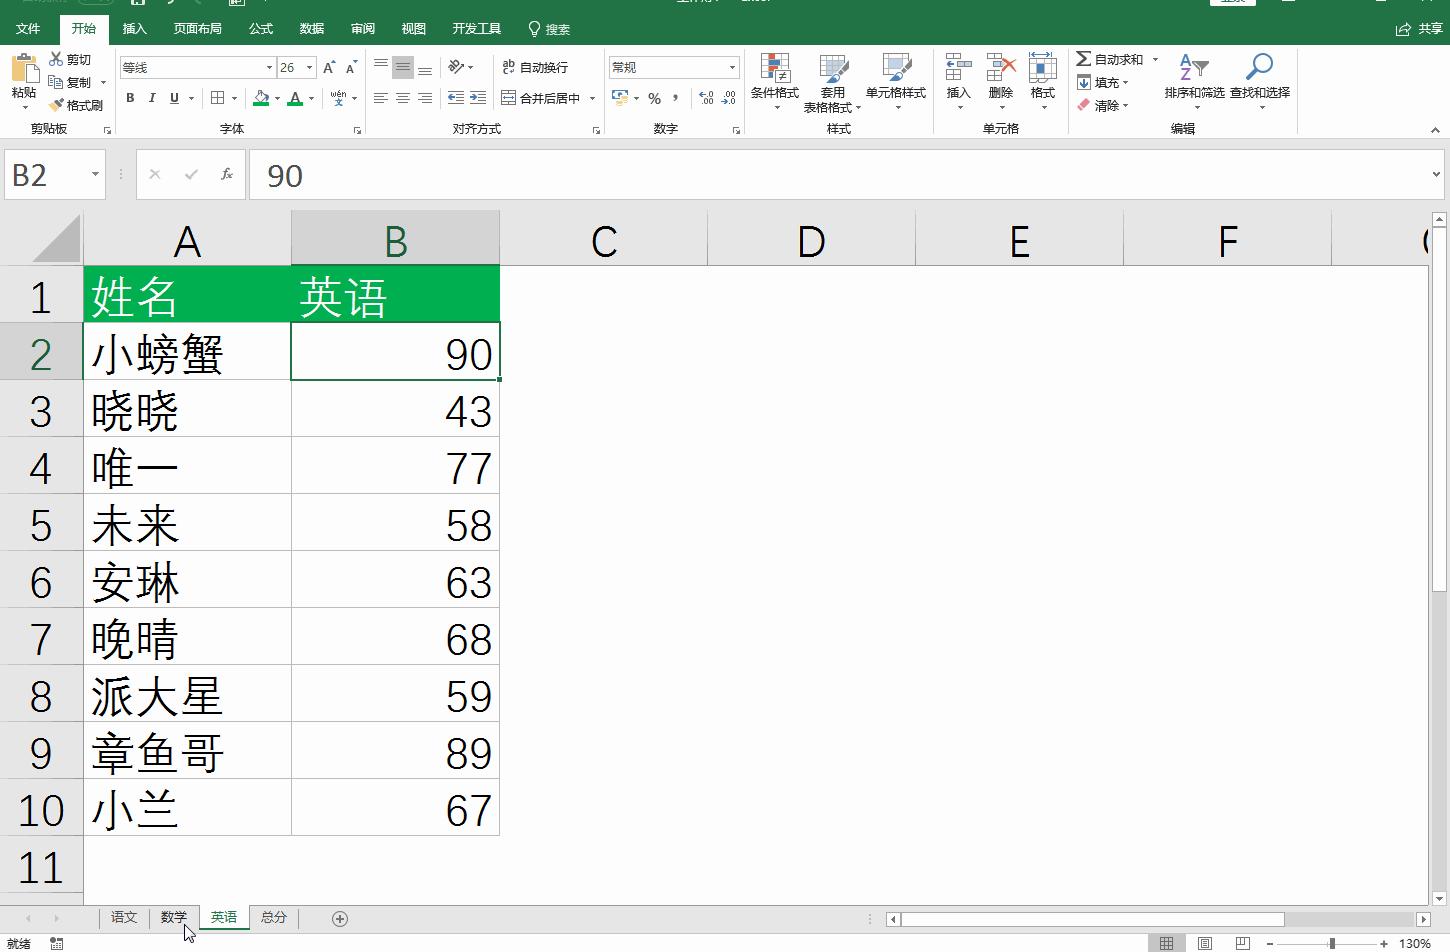Open the font size dropdown

(x=308, y=66)
